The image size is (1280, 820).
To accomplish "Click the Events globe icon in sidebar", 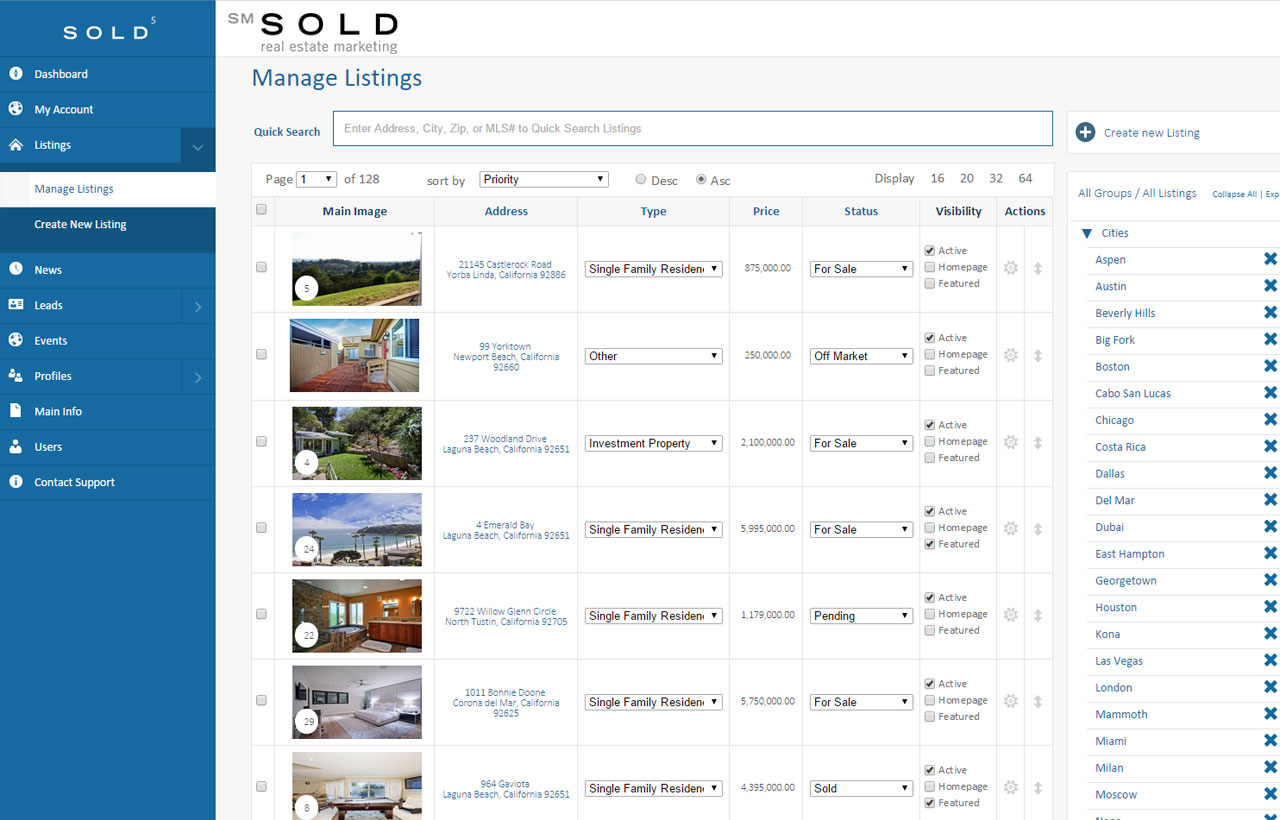I will [16, 340].
